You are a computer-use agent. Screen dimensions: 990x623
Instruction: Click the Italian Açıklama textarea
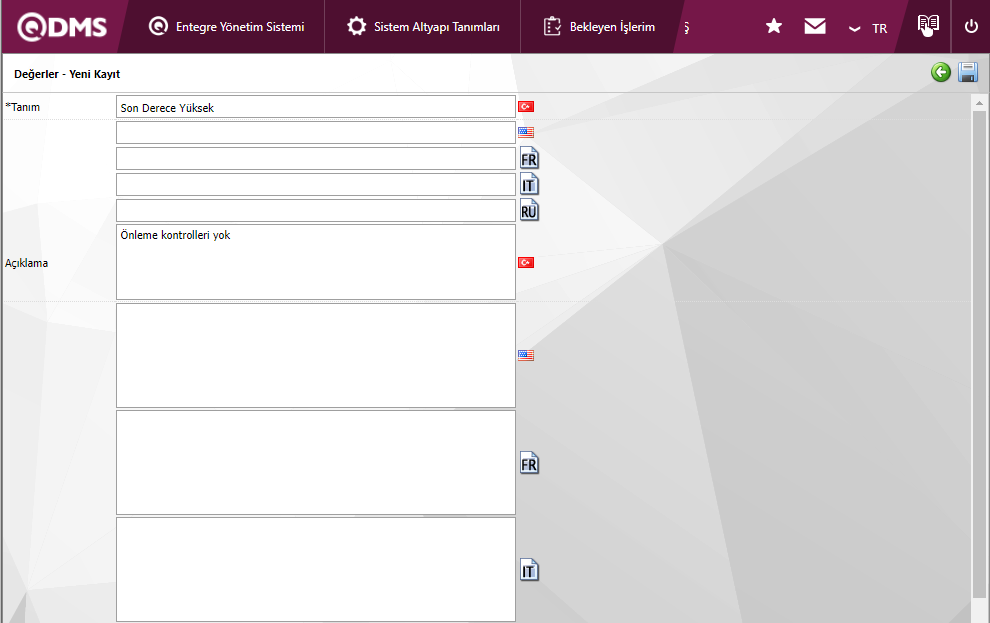316,569
